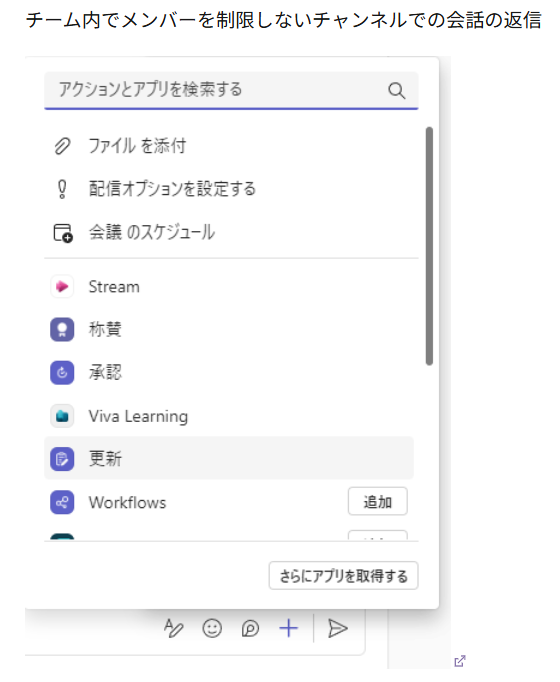Image resolution: width=560 pixels, height=682 pixels.
Task: Click the app list vertical scrollbar
Action: click(429, 246)
